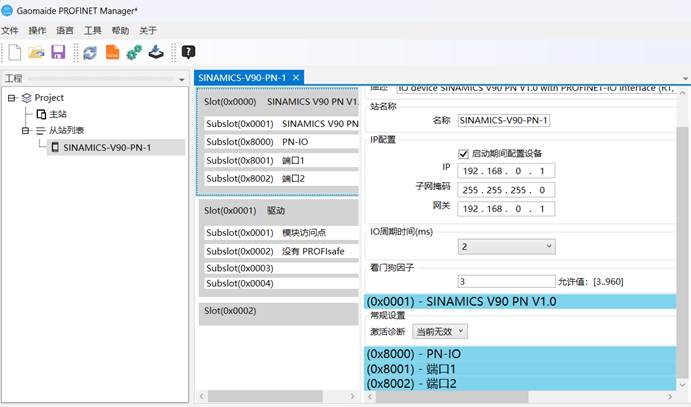Click properties panel scroll-down arrow
691x407 pixels.
click(x=682, y=385)
